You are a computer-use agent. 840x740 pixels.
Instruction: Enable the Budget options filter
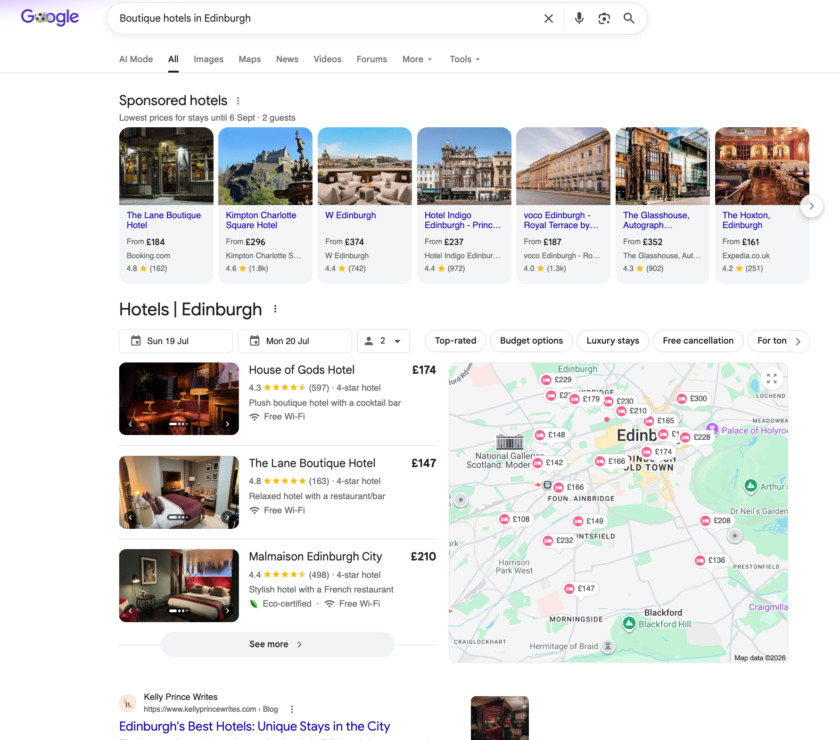pos(531,341)
